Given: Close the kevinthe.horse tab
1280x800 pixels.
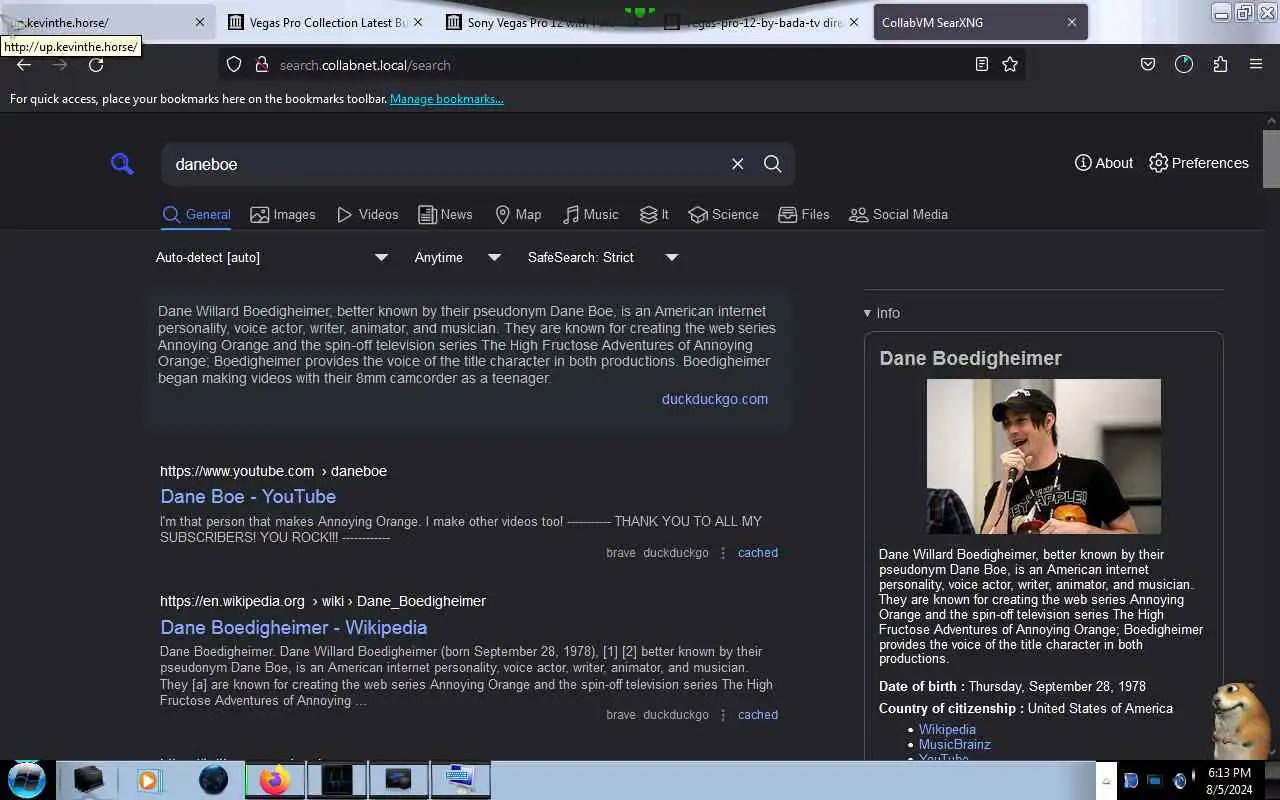Looking at the screenshot, I should click(199, 22).
